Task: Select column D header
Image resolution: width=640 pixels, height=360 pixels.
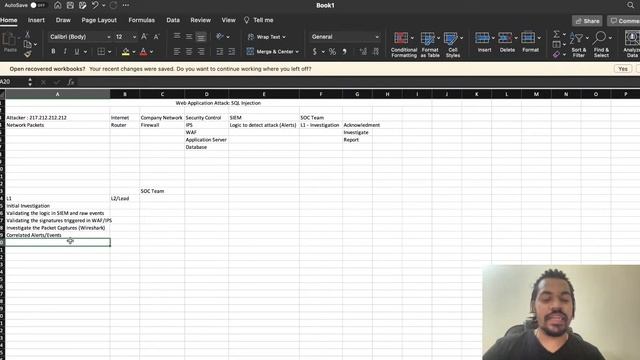Action: [x=207, y=94]
